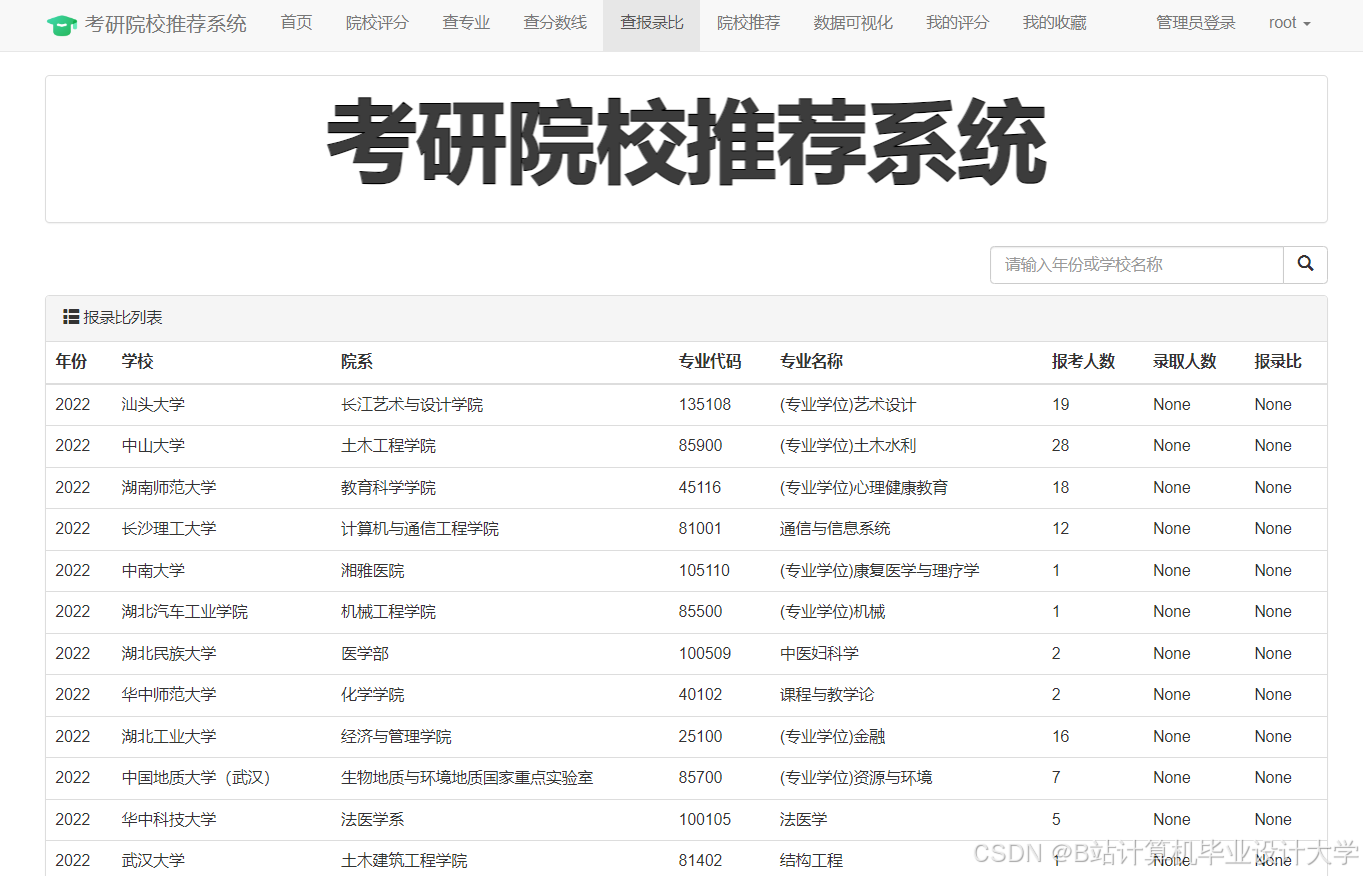The height and width of the screenshot is (876, 1363).
Task: Click major code 105110
Action: pos(704,571)
